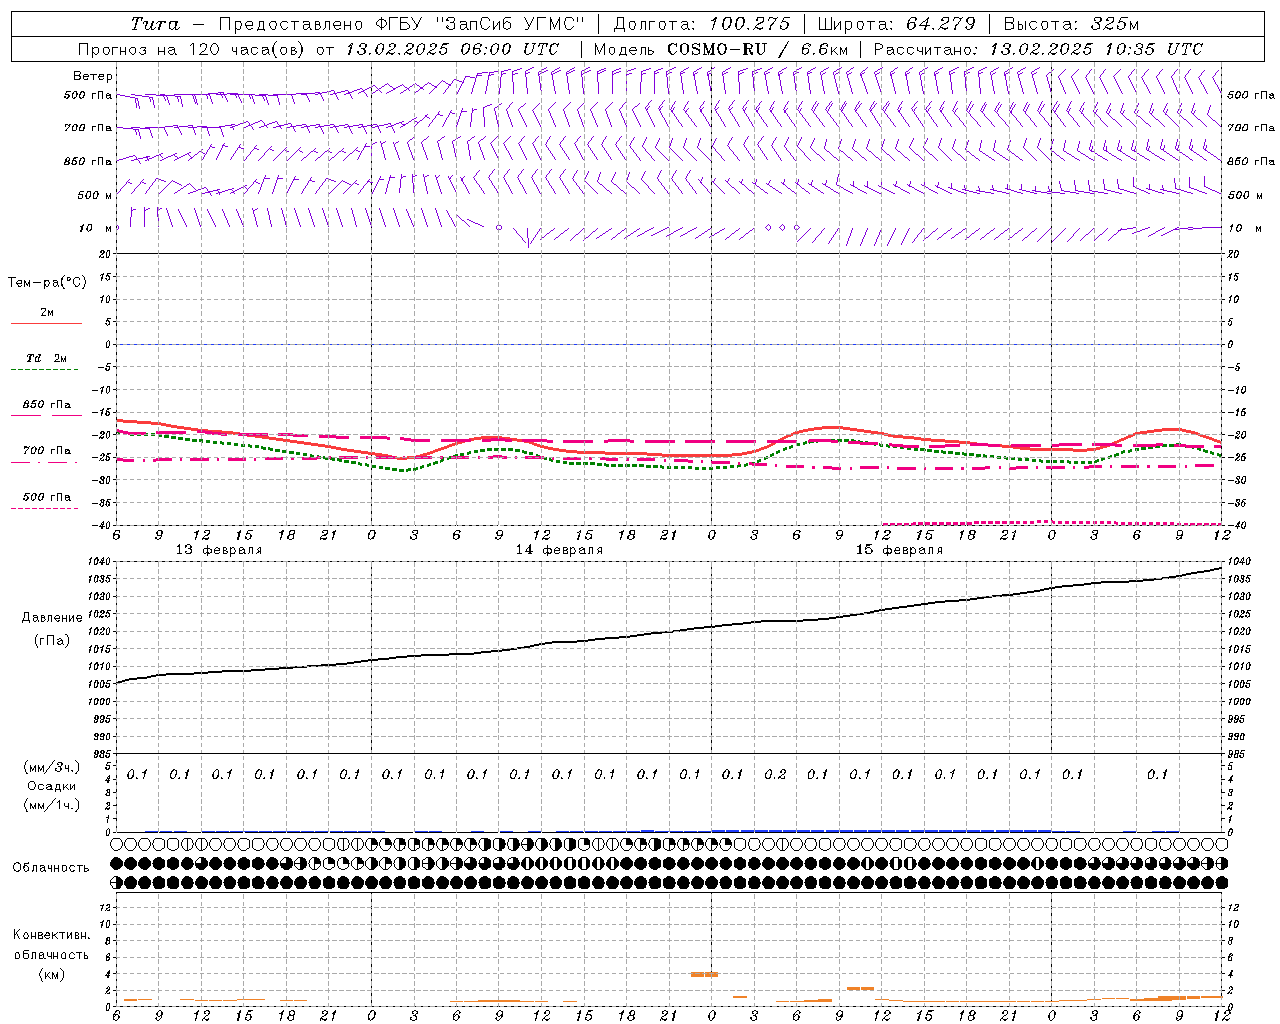Image resolution: width=1280 pixels, height=1024 pixels.
Task: Click the "Конвективн." convective cloud label
Action: pos(51,935)
